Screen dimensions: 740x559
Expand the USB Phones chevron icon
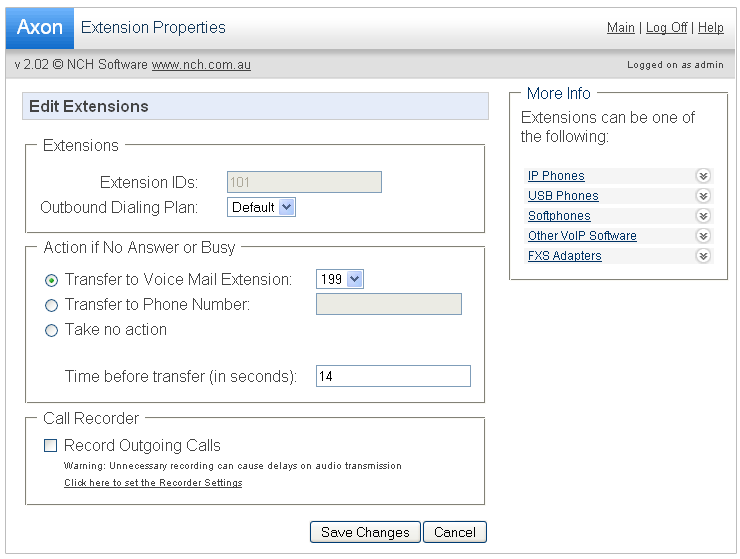click(703, 196)
